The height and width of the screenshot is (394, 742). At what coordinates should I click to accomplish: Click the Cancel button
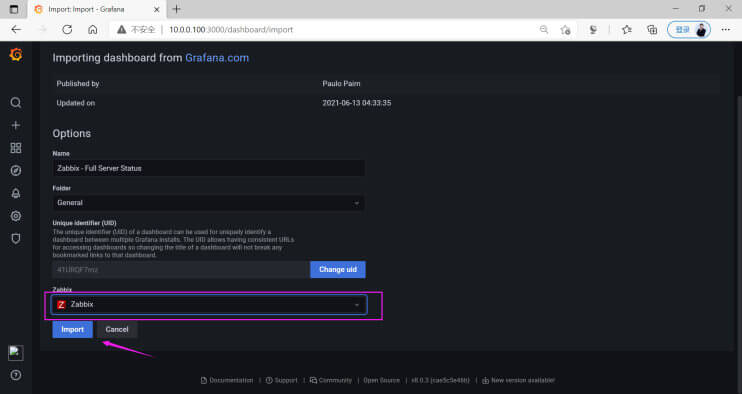pos(117,330)
